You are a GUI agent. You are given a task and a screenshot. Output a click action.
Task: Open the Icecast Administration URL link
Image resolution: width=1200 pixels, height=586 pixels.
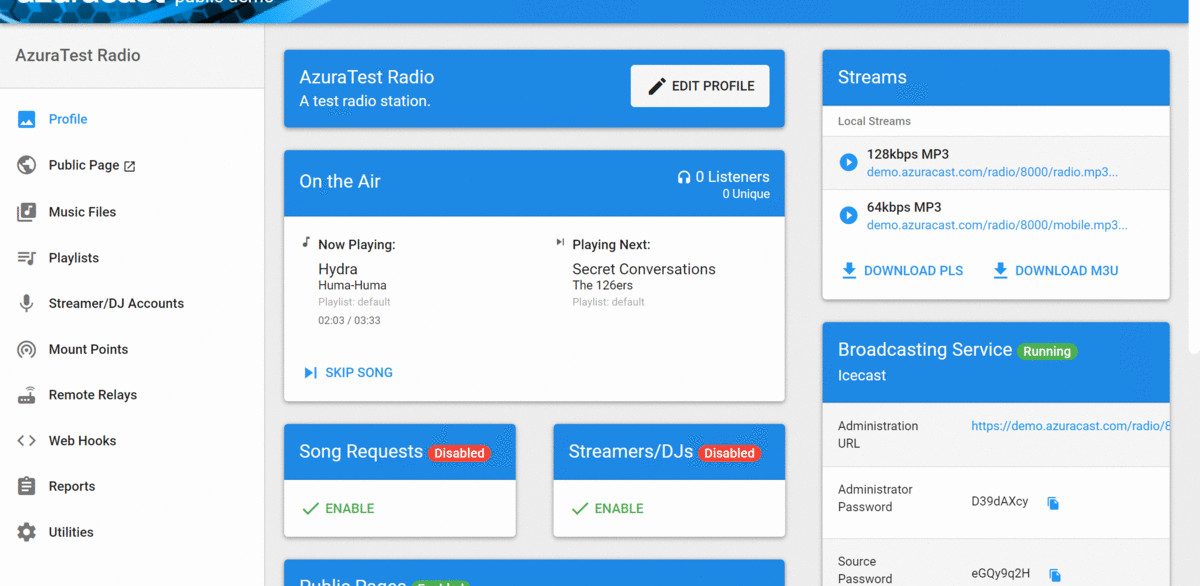coord(1070,426)
